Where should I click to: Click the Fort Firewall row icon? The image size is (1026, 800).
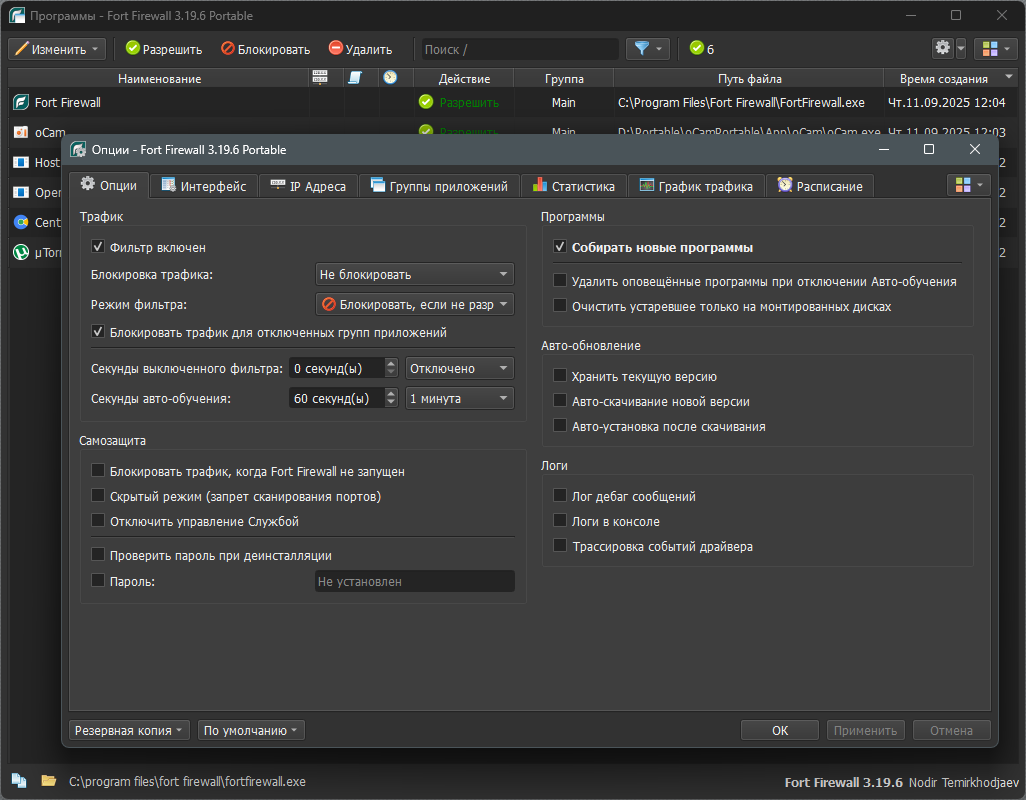click(x=21, y=102)
